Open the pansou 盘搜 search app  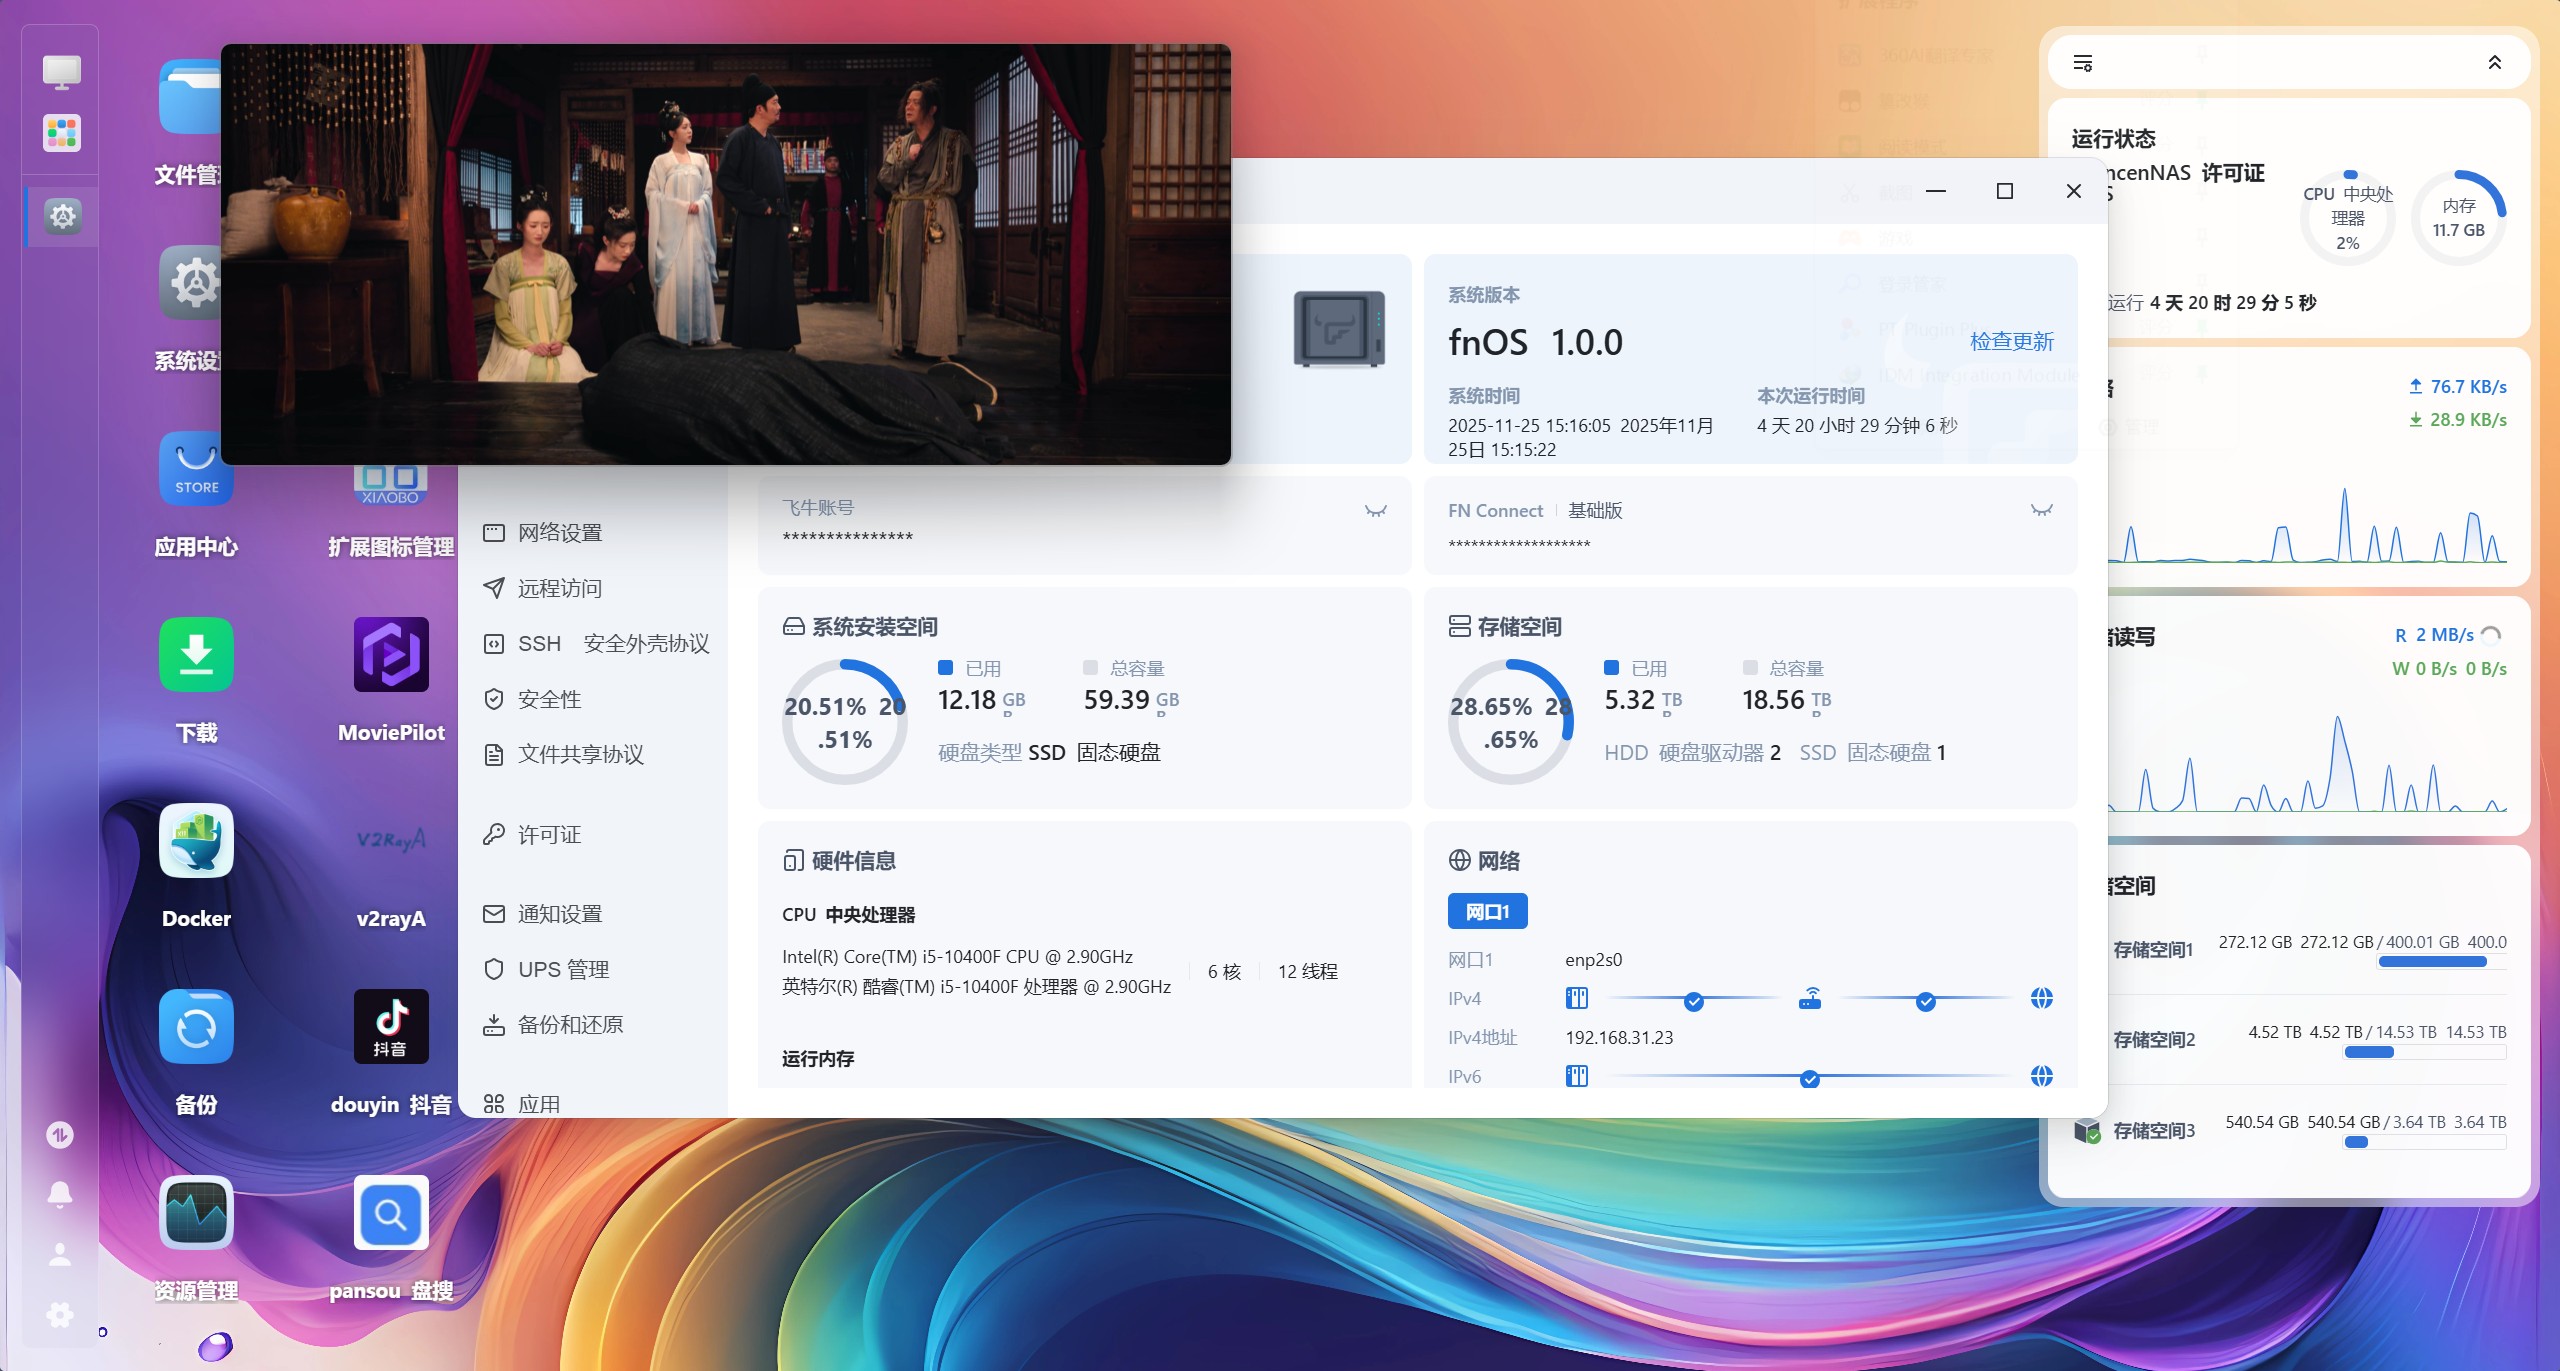(x=391, y=1213)
